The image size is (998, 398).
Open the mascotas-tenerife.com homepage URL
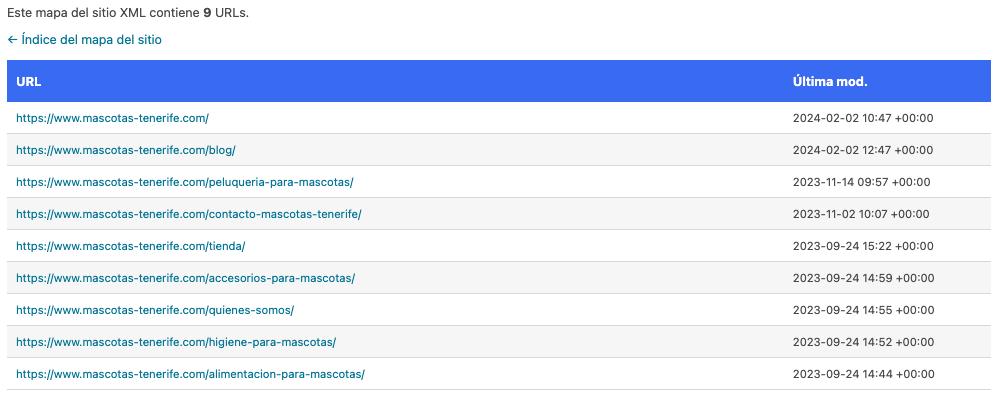click(113, 118)
